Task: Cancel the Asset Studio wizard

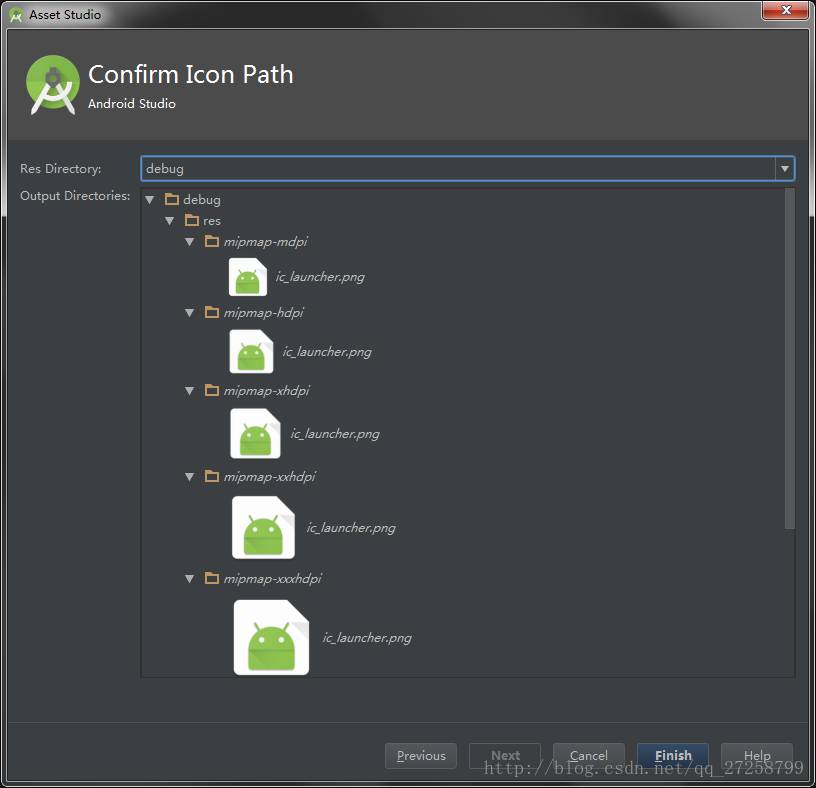Action: point(589,756)
